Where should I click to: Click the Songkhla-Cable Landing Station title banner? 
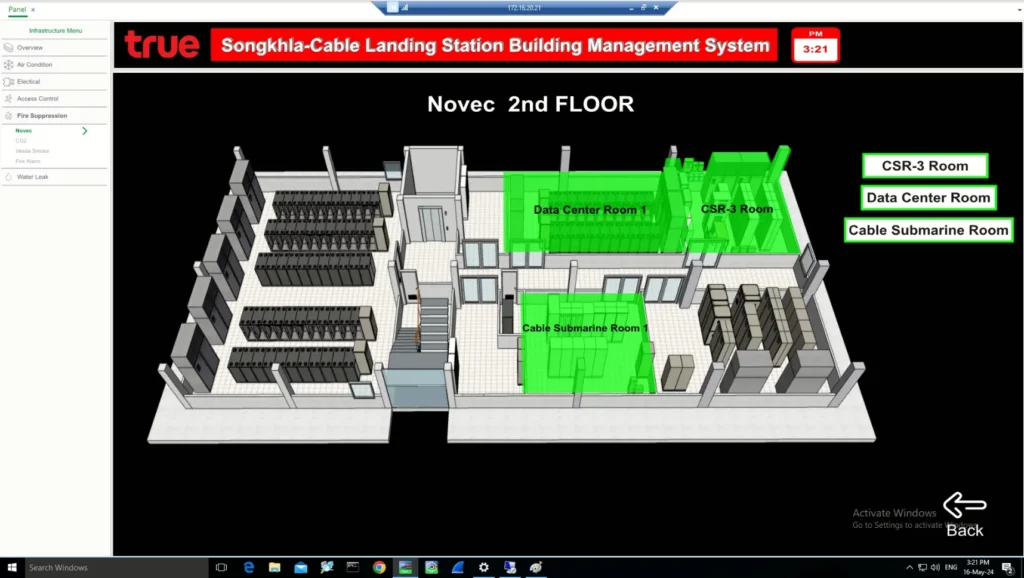(x=494, y=45)
